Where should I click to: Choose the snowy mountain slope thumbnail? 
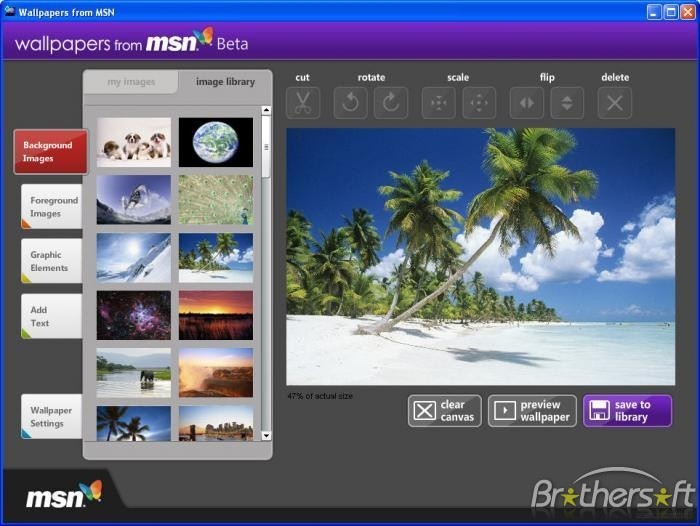point(134,258)
